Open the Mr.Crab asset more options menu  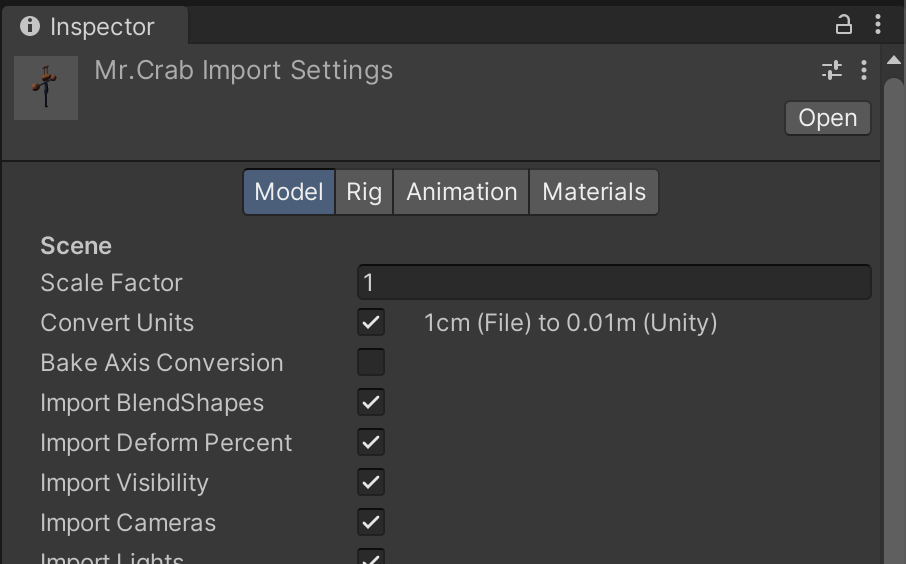click(x=864, y=70)
